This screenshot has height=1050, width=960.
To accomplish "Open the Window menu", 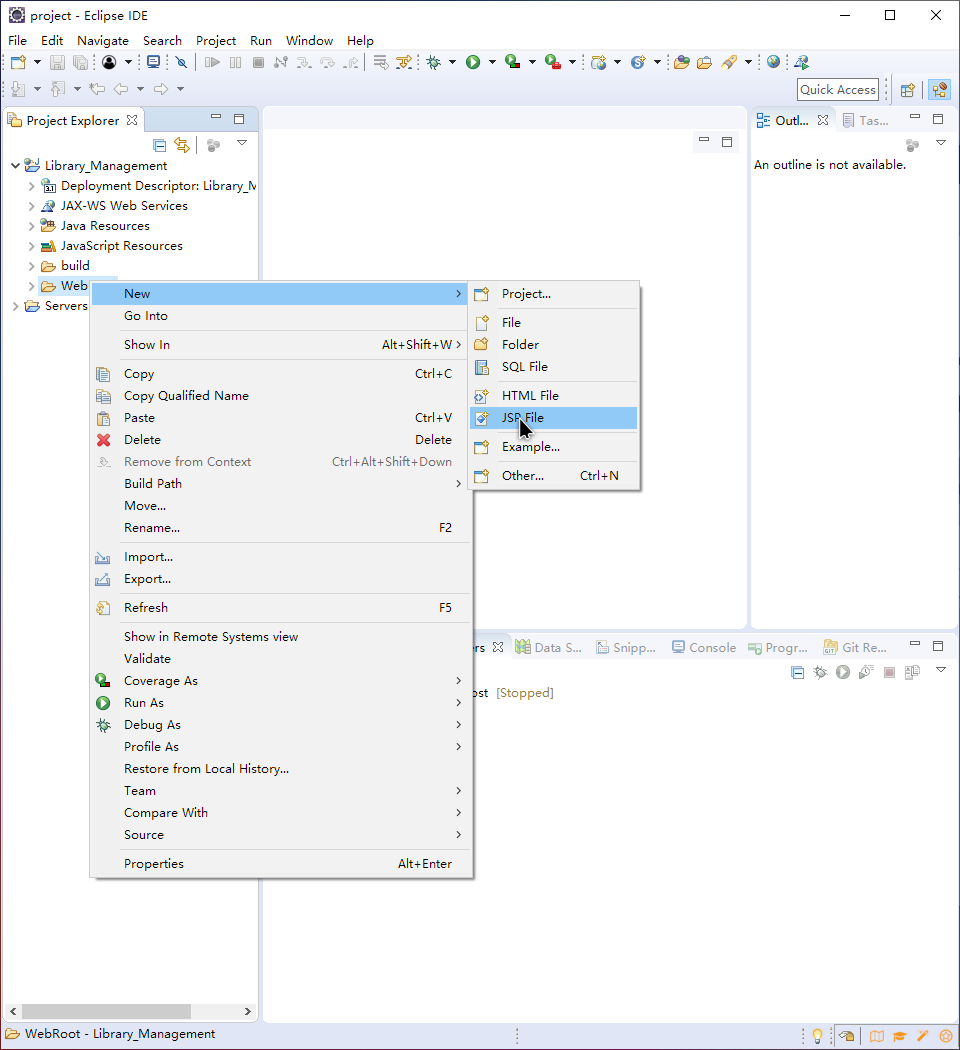I will pos(309,41).
